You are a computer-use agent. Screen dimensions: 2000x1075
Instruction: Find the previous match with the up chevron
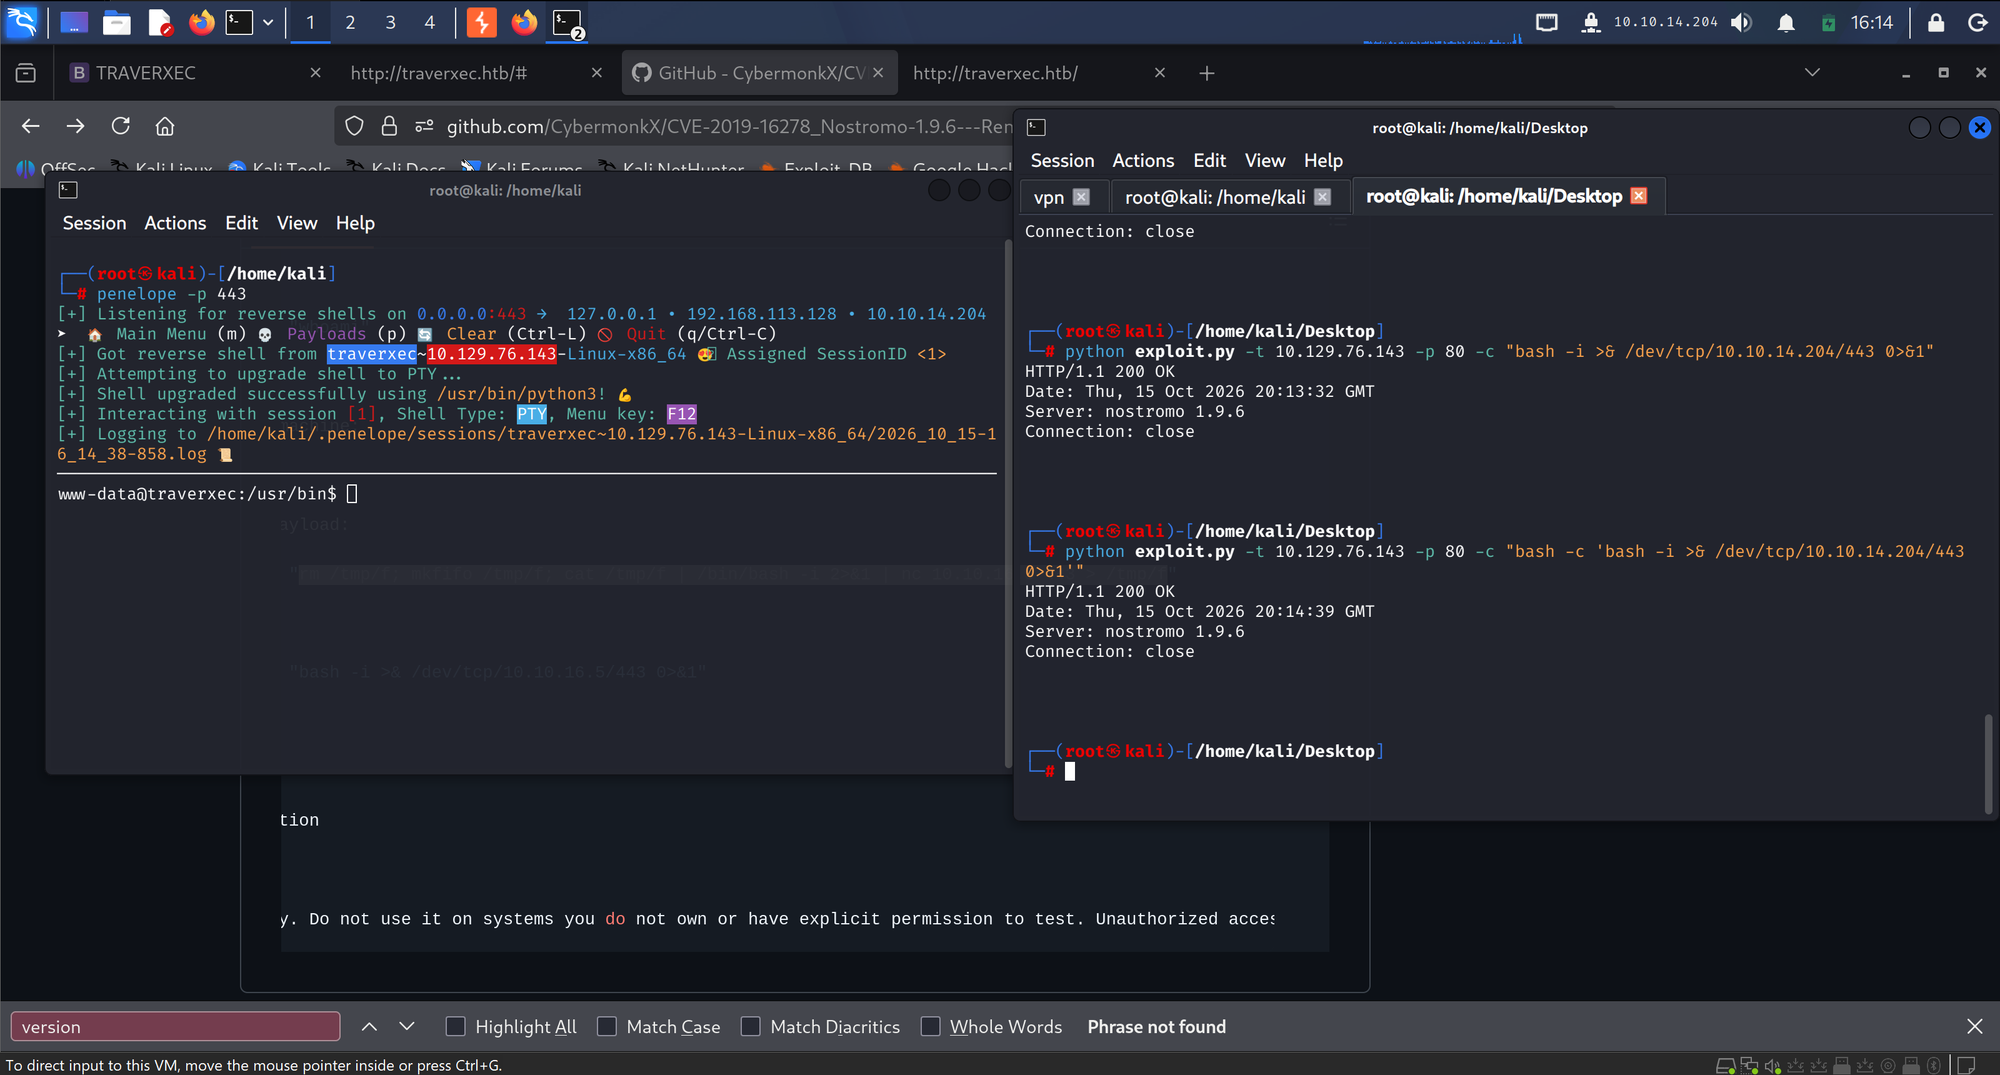click(x=369, y=1027)
